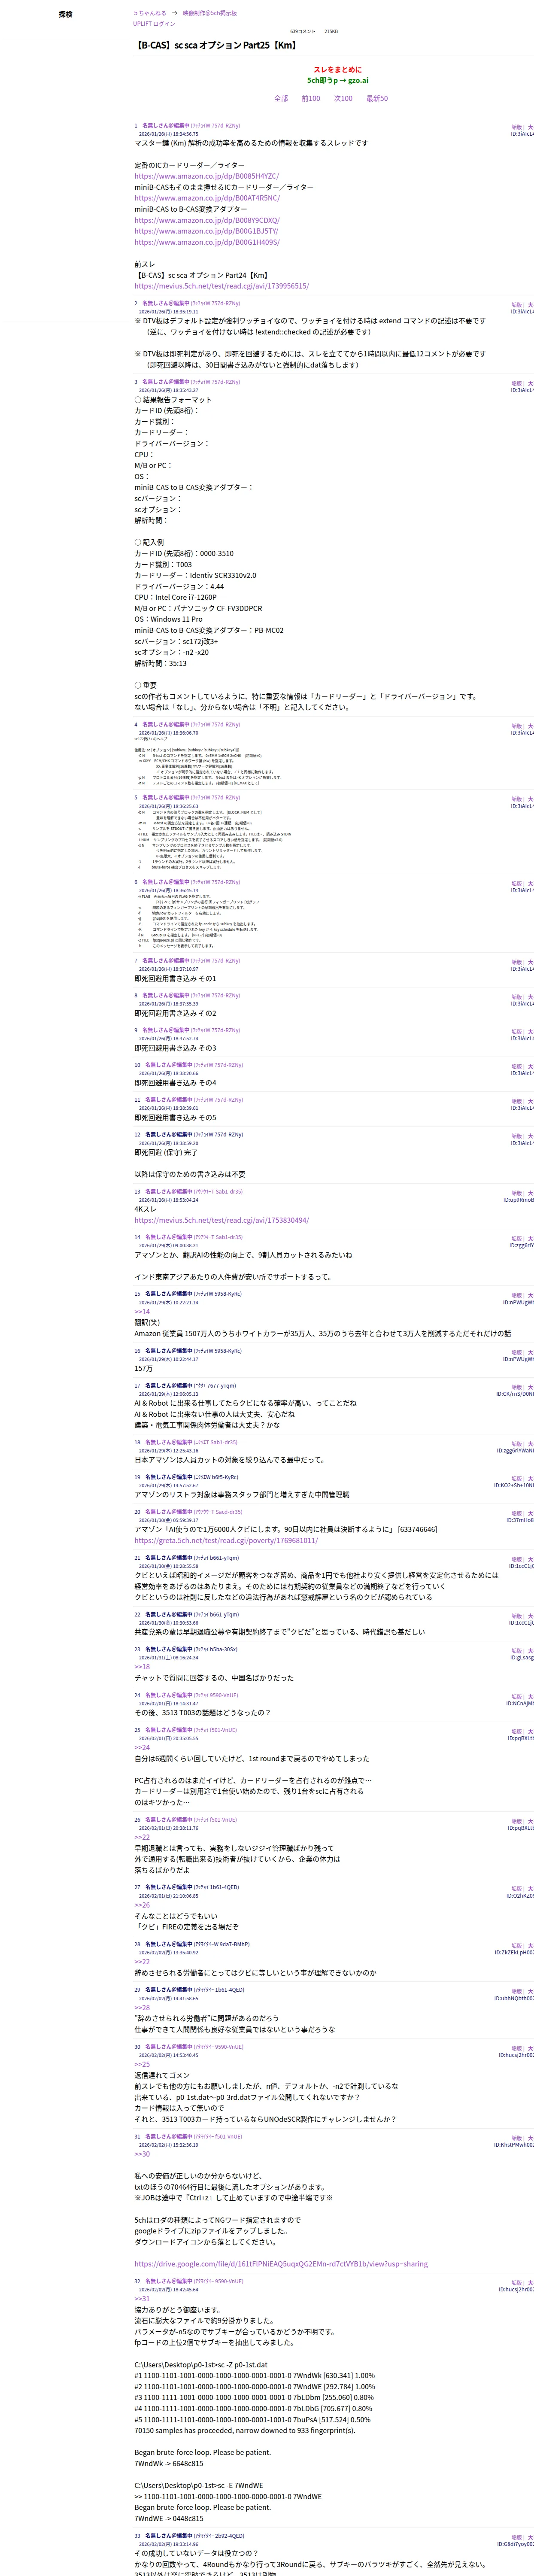Follow anchor >>28 in post 29
Screen dimensions: 534x2576
[x=142, y=2007]
